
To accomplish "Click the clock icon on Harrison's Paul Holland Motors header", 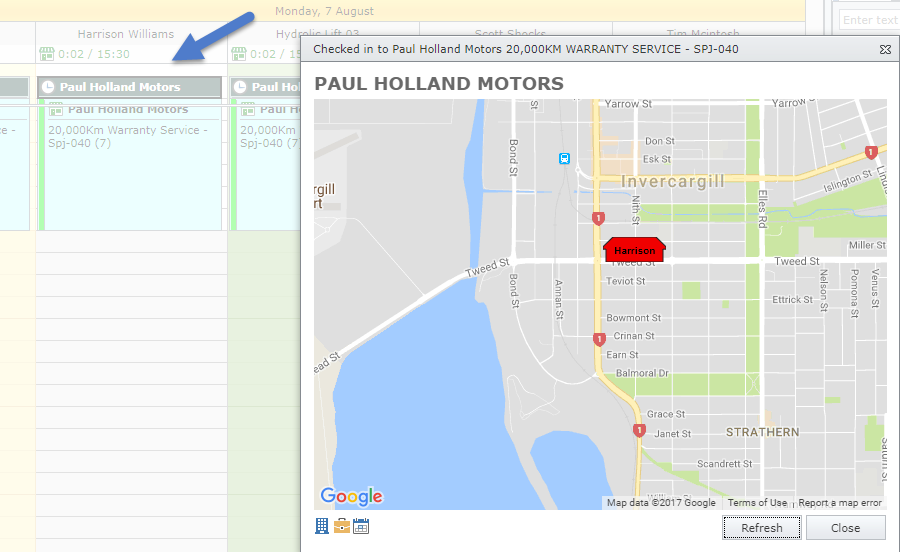I will click(x=49, y=88).
